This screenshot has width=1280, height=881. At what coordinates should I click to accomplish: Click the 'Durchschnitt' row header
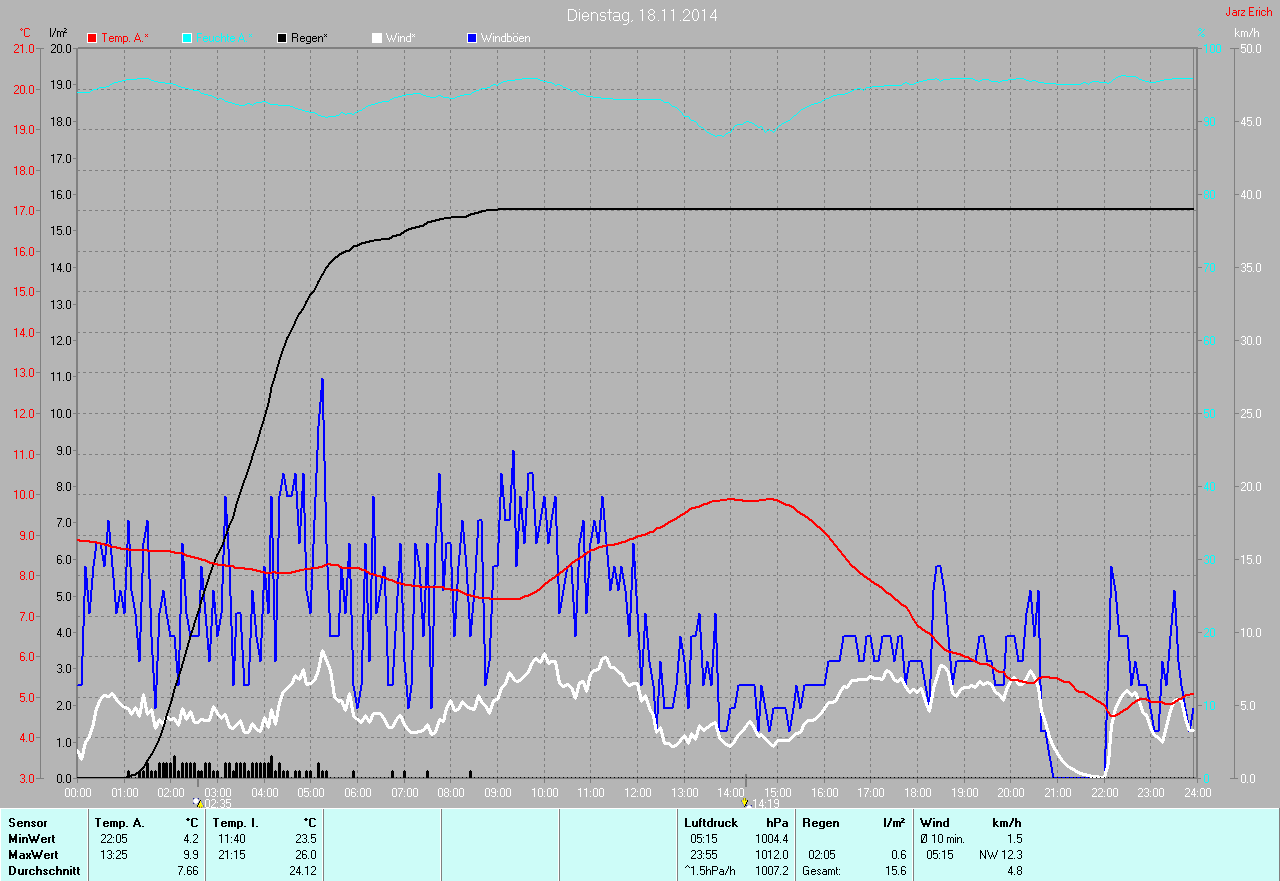[x=42, y=870]
